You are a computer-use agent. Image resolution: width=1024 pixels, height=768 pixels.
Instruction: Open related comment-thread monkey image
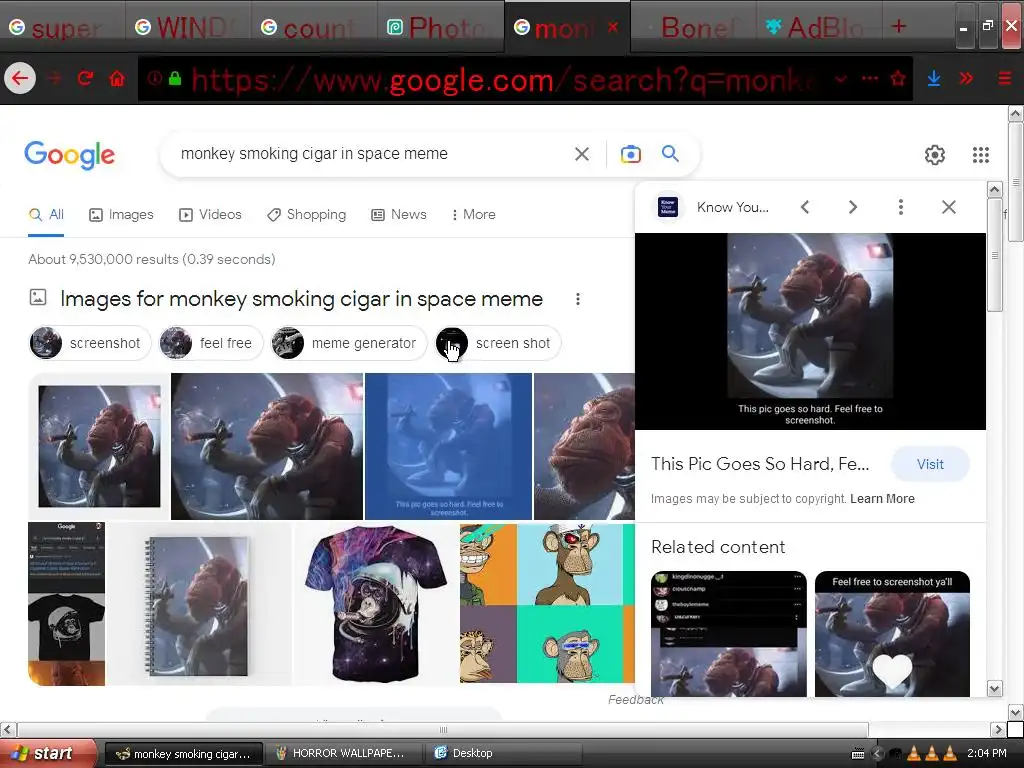pos(729,634)
